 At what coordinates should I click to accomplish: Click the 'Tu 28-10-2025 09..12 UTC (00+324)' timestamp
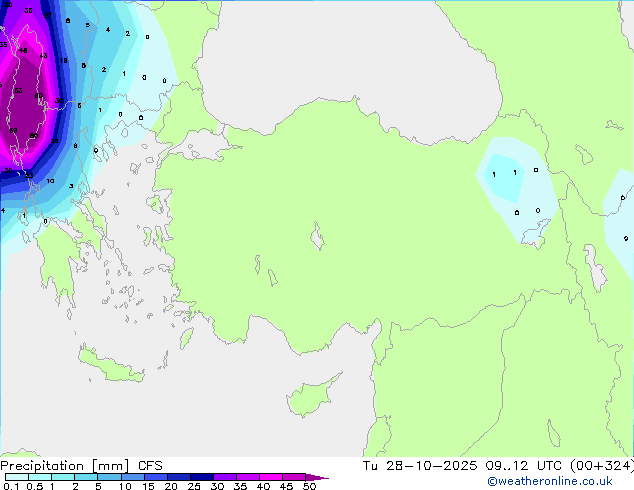click(x=498, y=466)
